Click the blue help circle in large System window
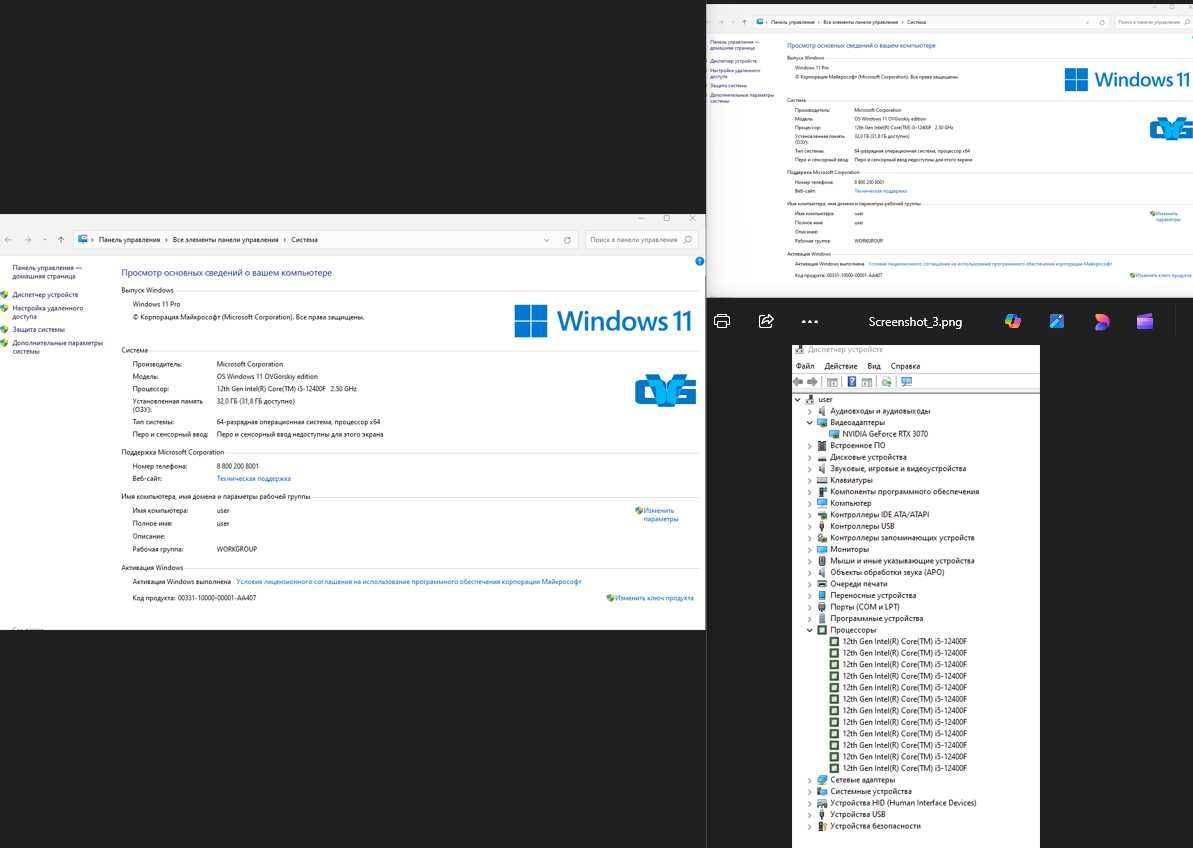Screen dimensions: 1193x848 [699, 261]
